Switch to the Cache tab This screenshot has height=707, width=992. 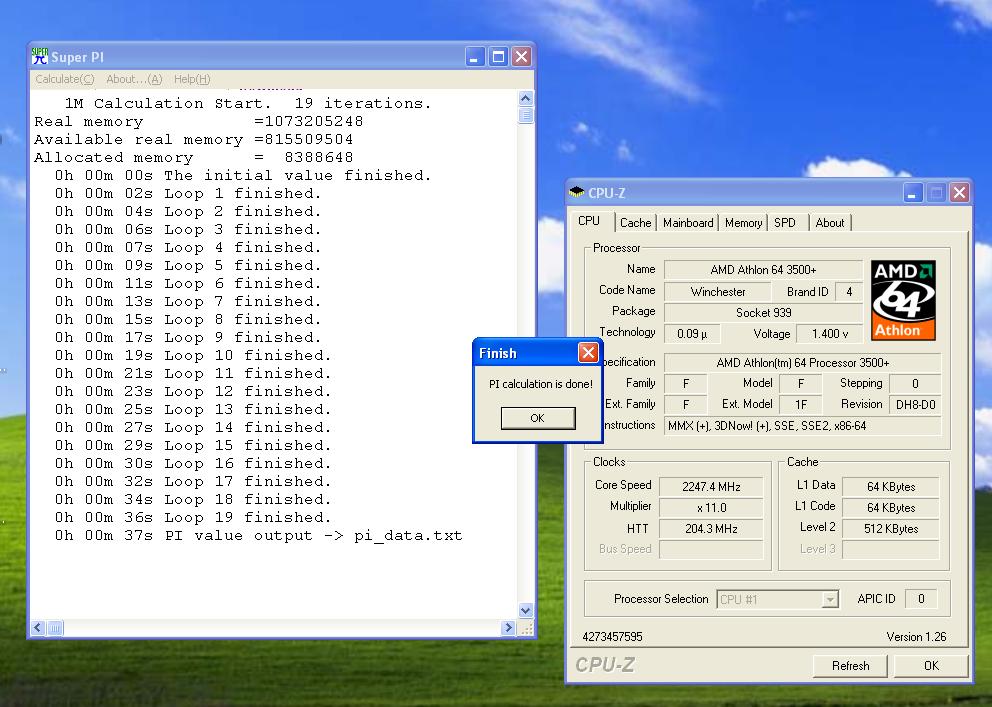(x=635, y=223)
